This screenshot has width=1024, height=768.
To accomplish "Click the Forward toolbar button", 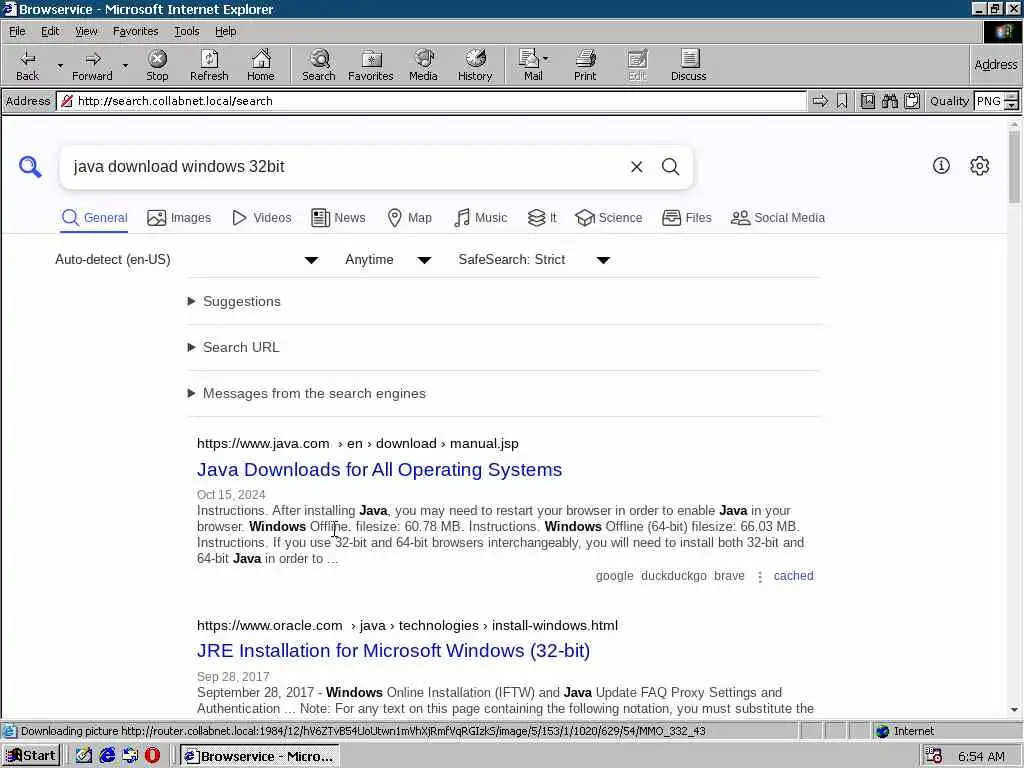I will tap(92, 65).
